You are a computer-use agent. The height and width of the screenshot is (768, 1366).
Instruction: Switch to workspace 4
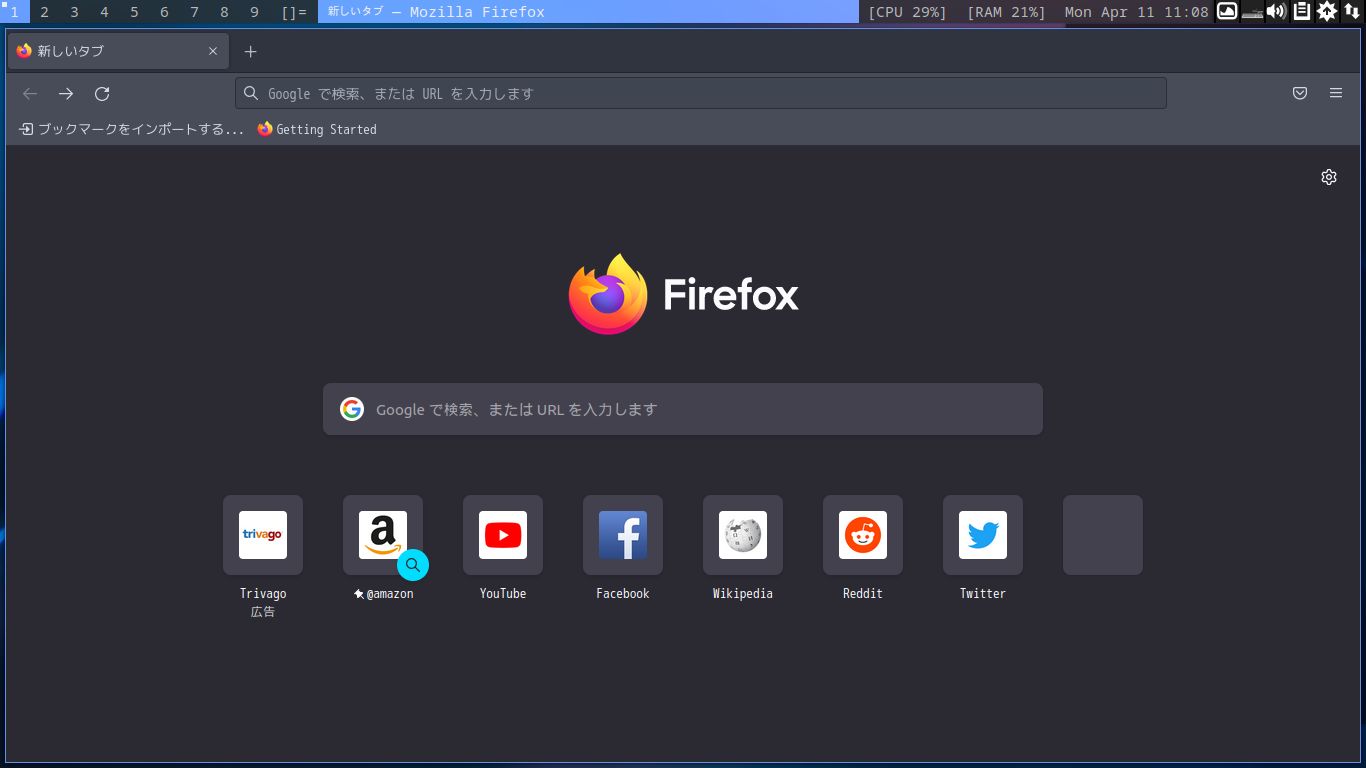[104, 12]
